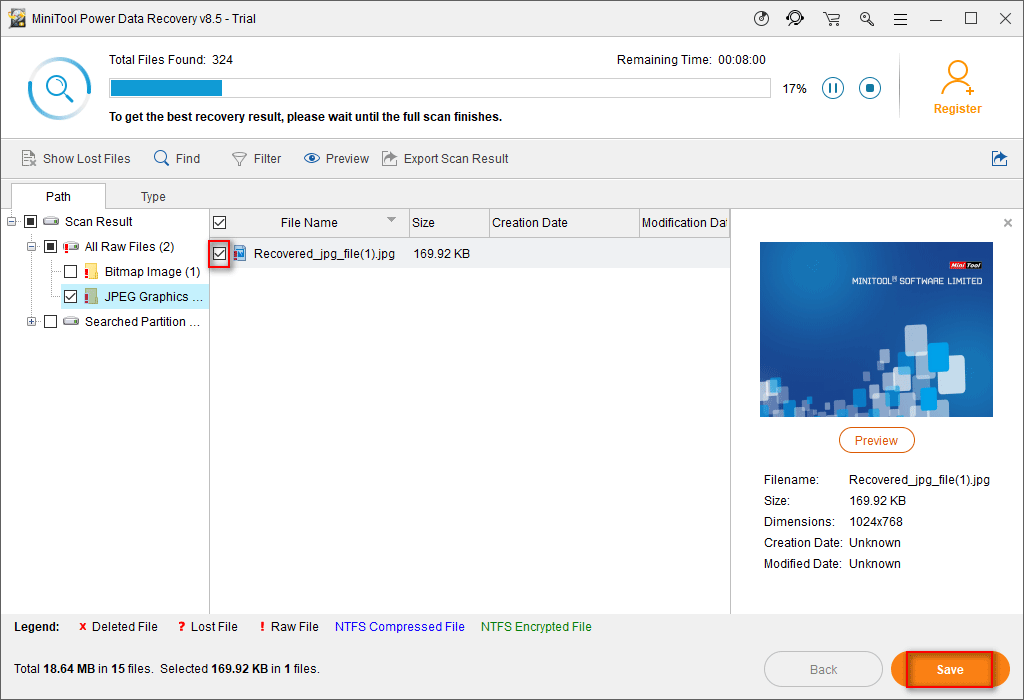1024x700 pixels.
Task: Click the MiniTool app icon in title bar
Action: pos(17,18)
